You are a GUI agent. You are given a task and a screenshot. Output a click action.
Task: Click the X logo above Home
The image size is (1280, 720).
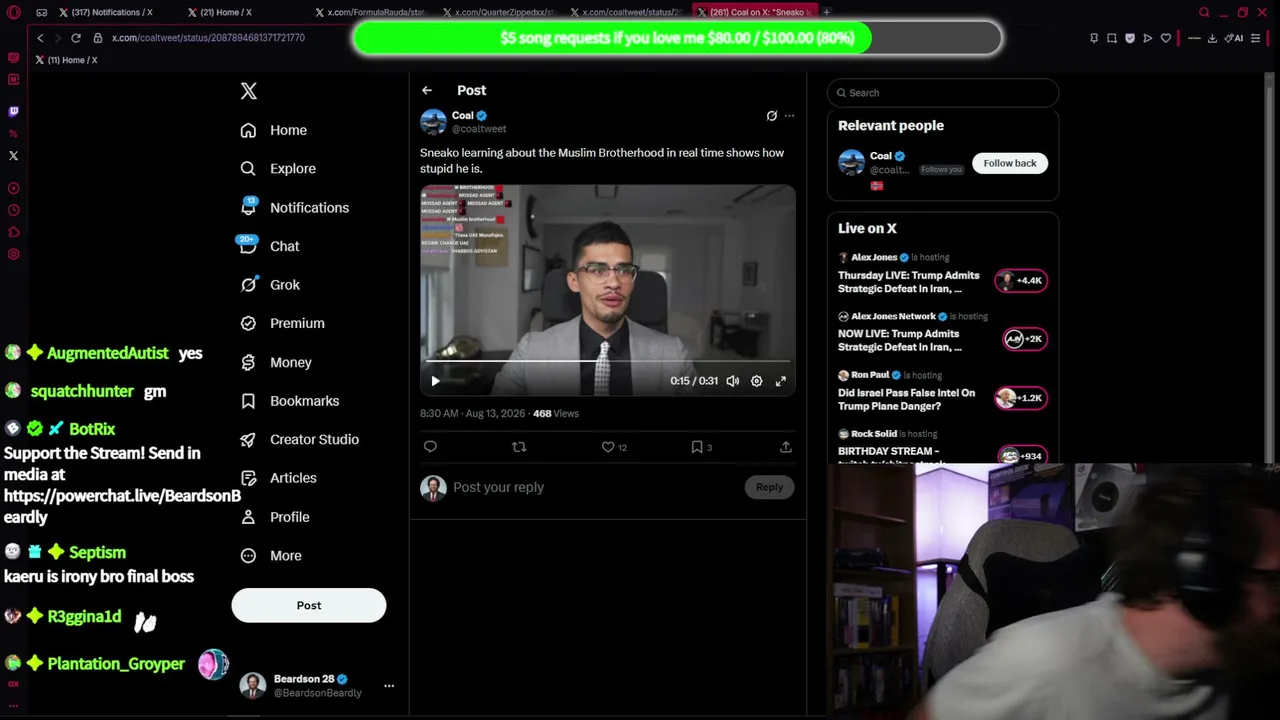pyautogui.click(x=249, y=92)
